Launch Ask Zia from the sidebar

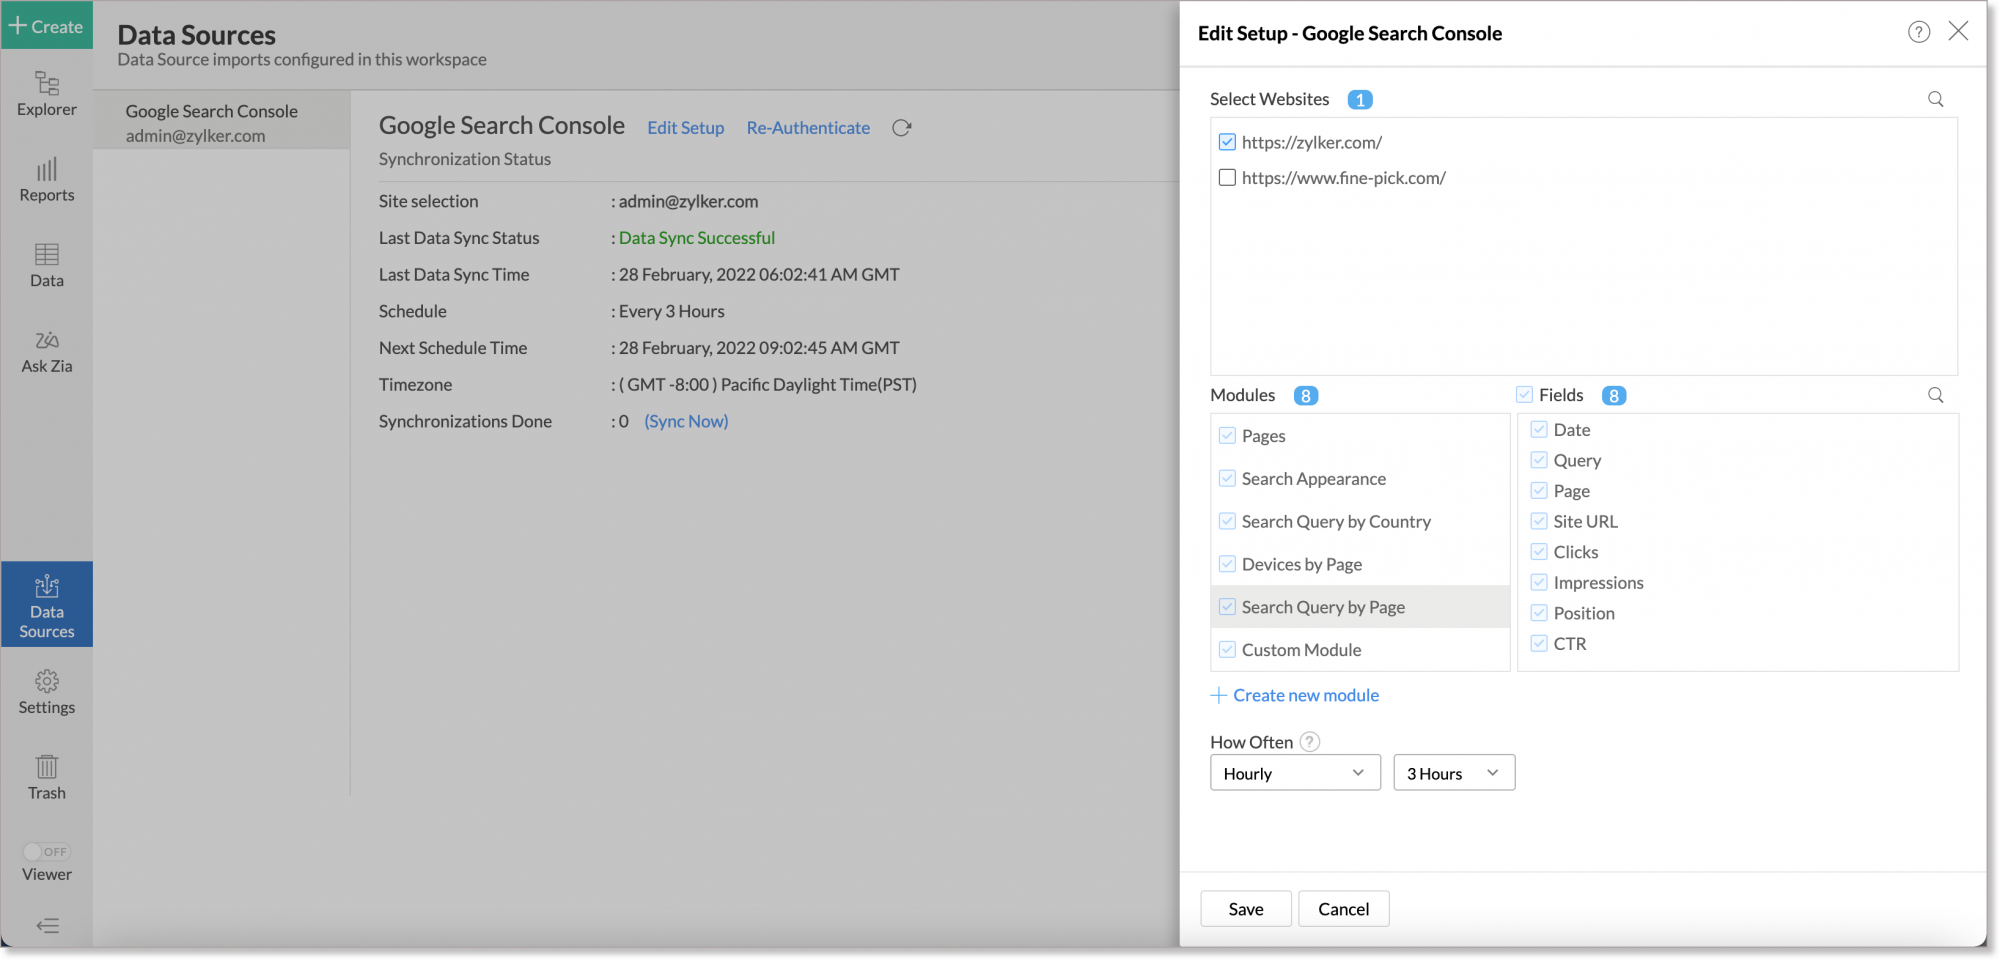click(x=46, y=349)
